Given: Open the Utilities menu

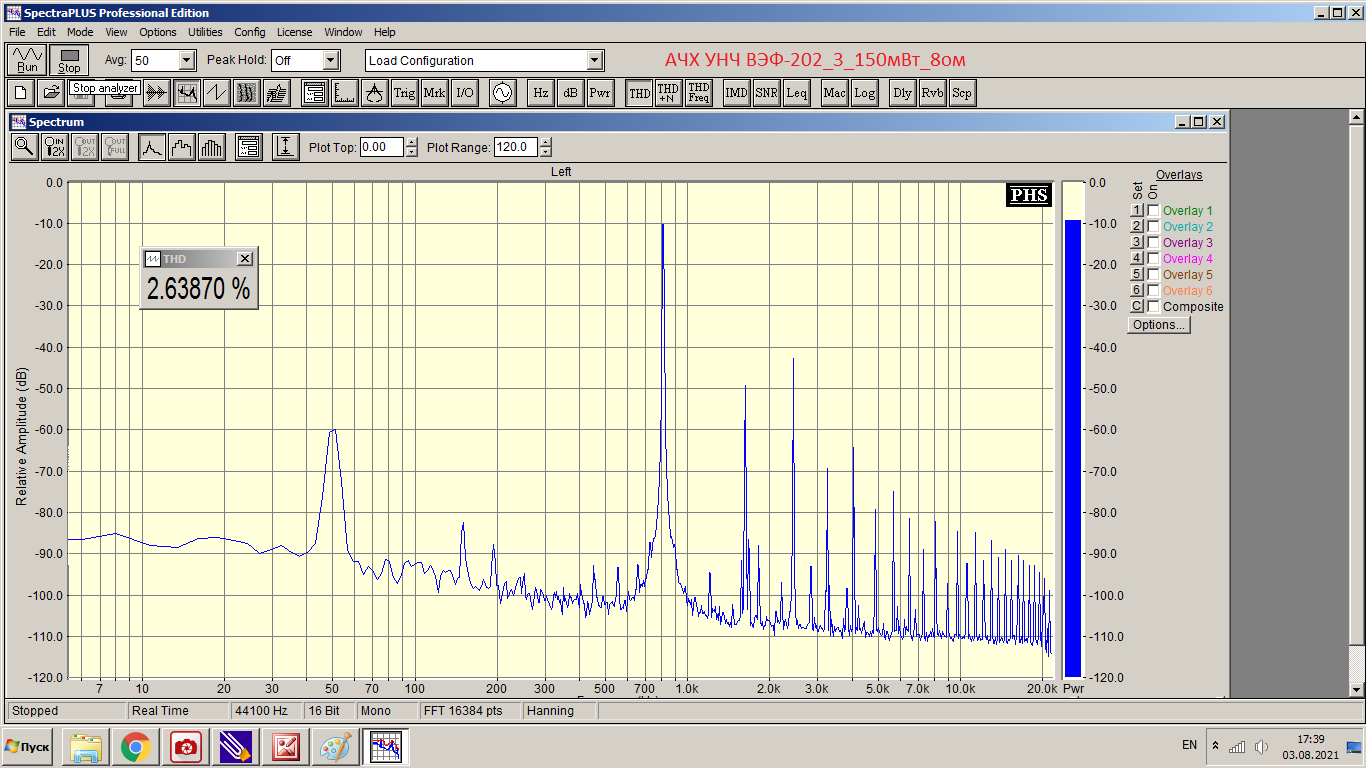Looking at the screenshot, I should tap(205, 32).
